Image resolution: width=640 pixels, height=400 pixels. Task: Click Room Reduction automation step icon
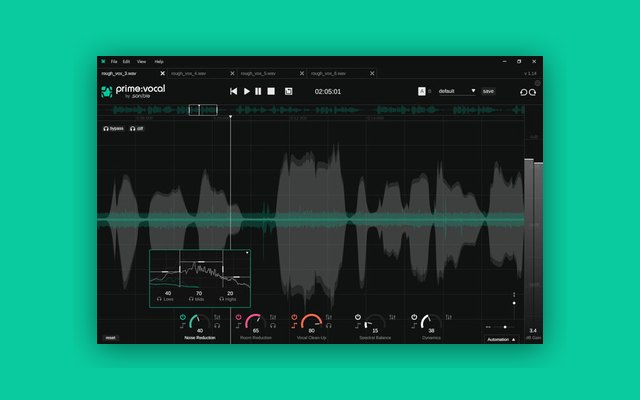(x=238, y=326)
